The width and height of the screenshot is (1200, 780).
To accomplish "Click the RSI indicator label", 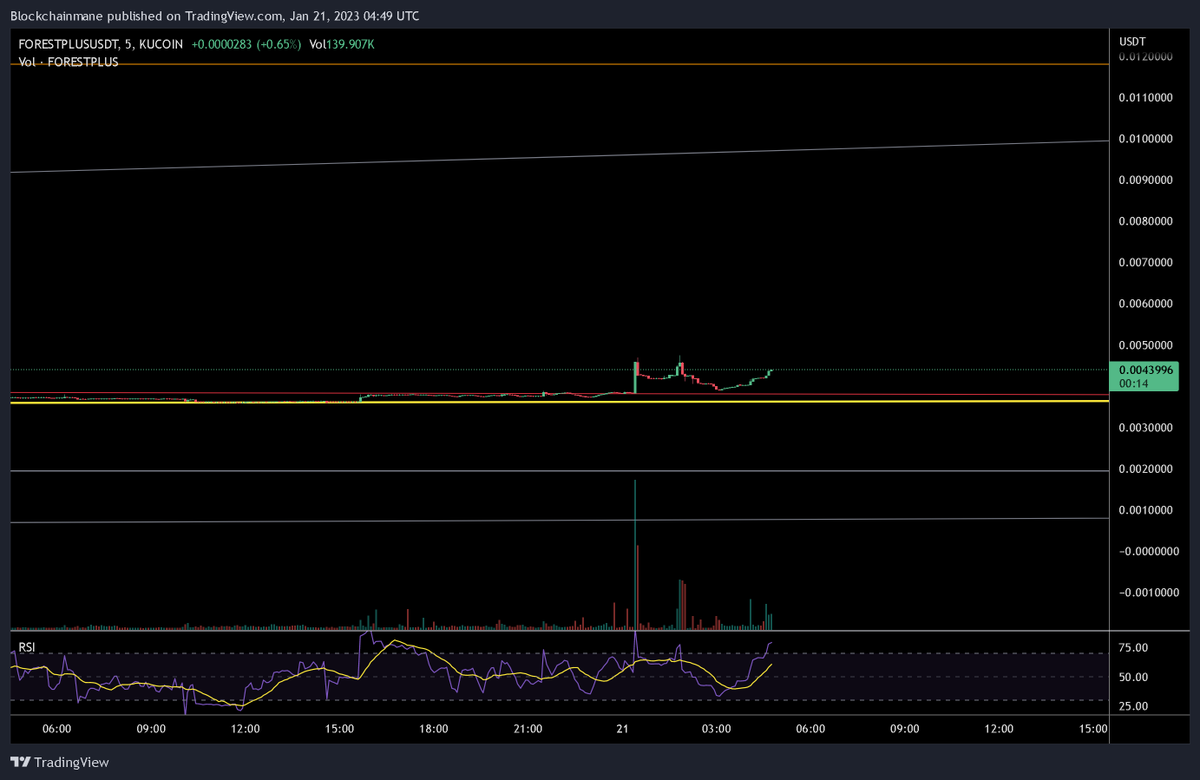I will [26, 648].
